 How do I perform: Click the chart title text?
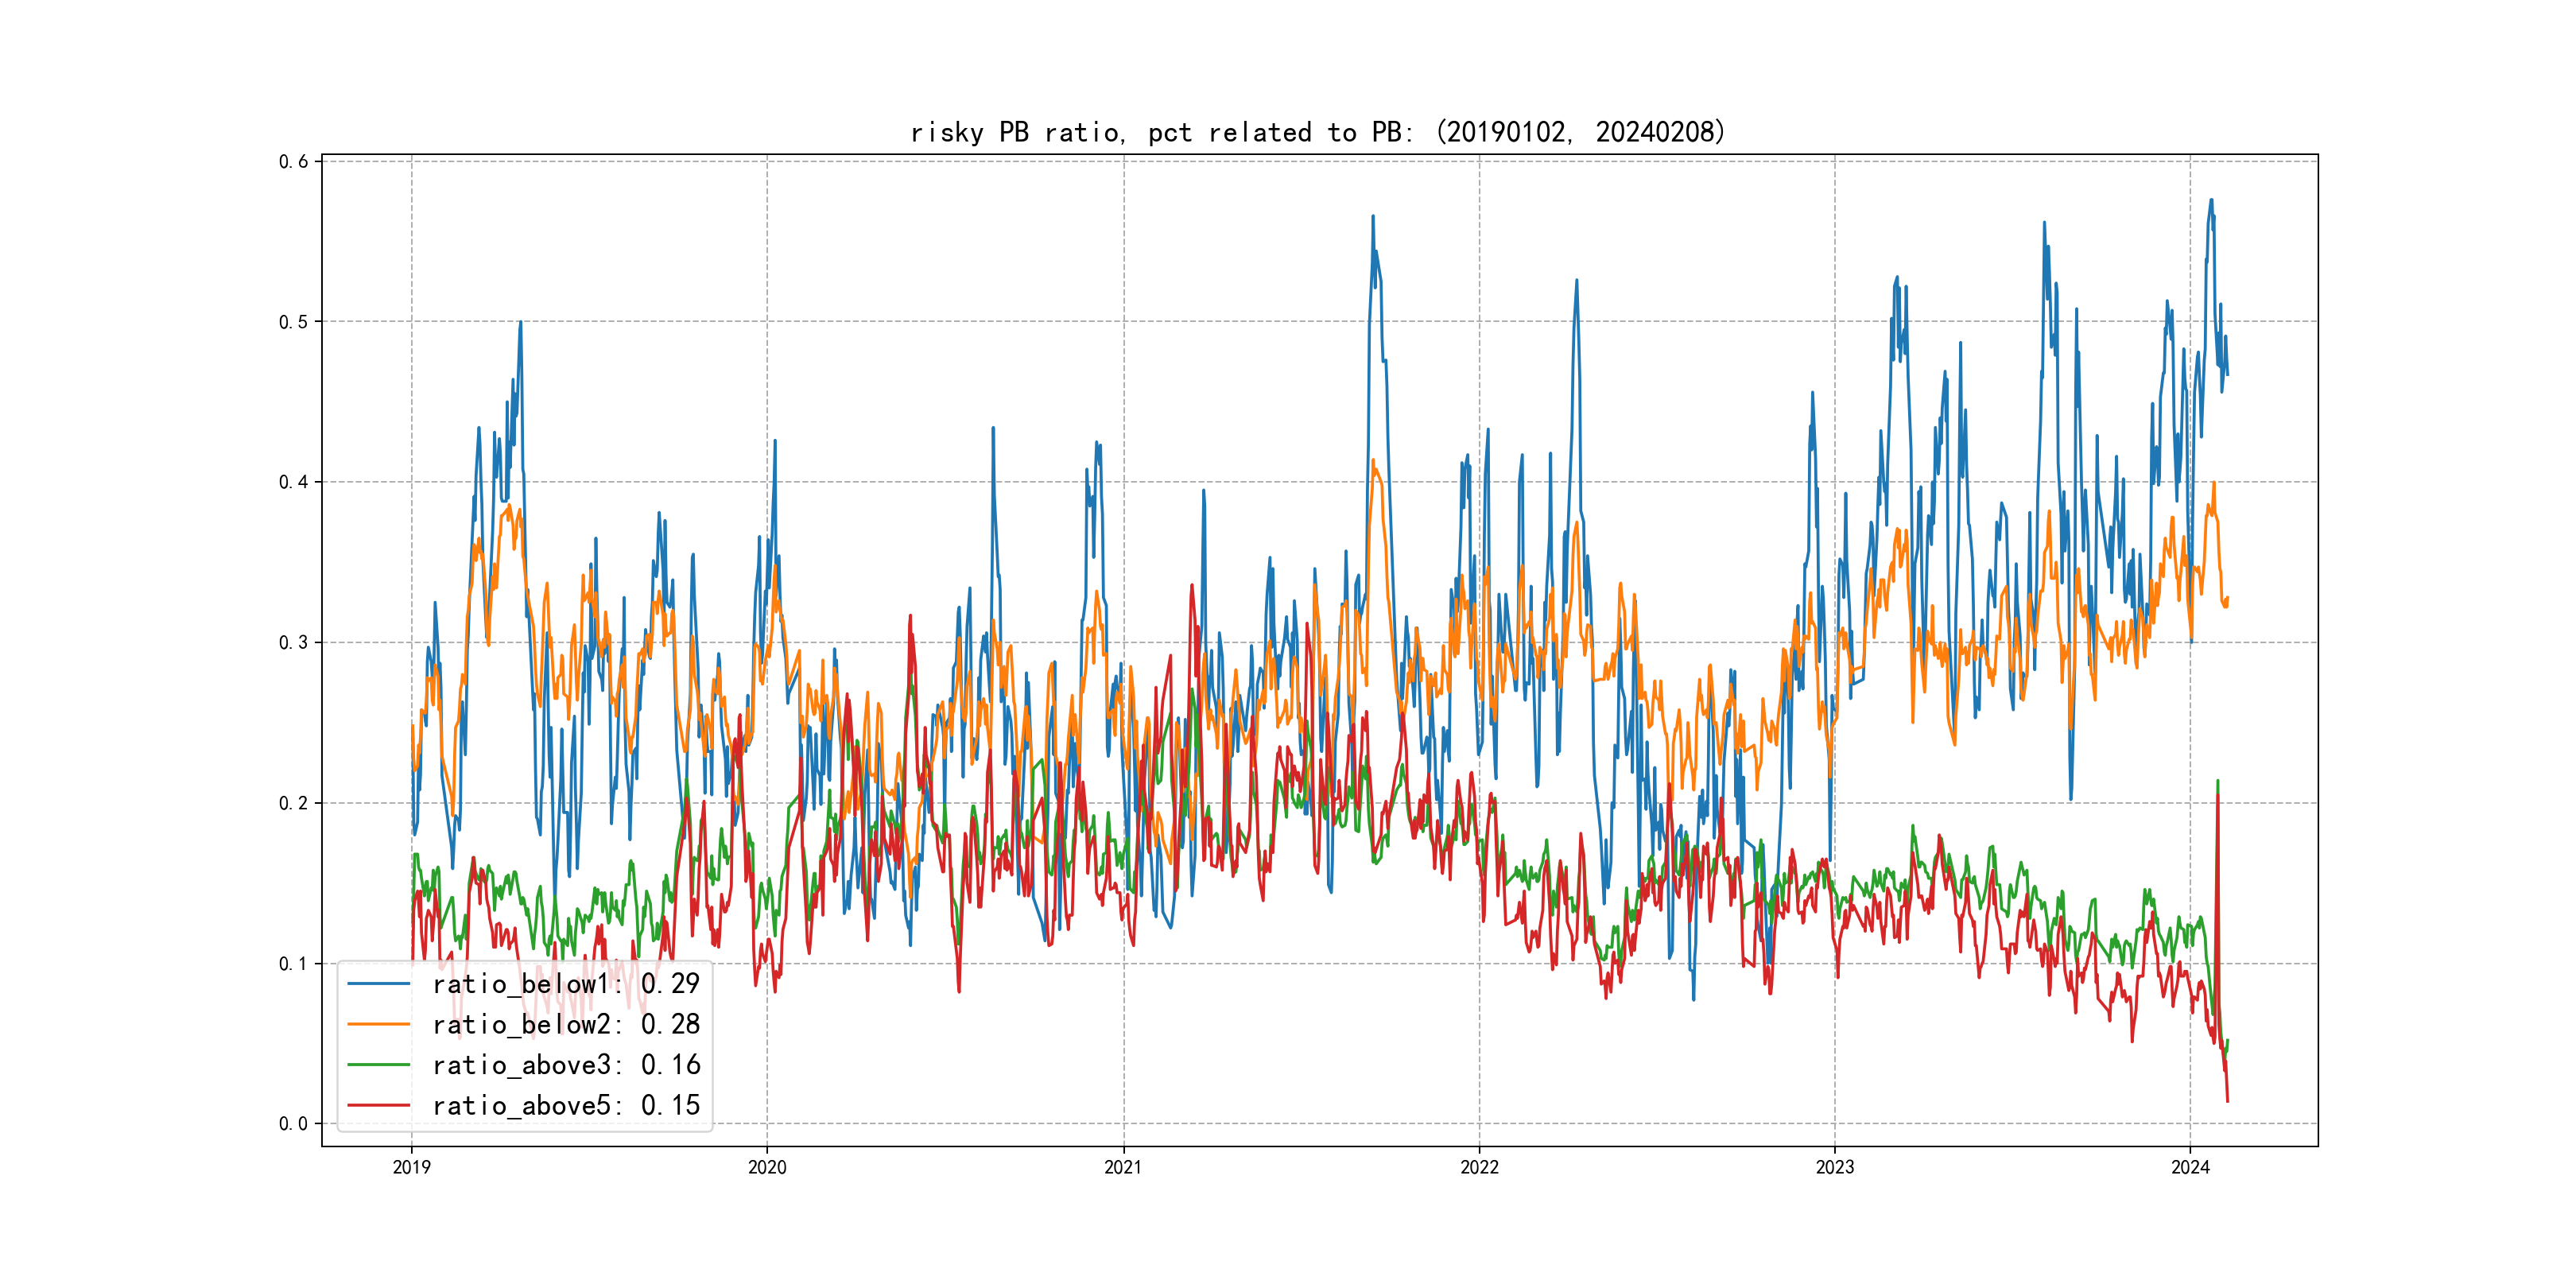[1318, 132]
